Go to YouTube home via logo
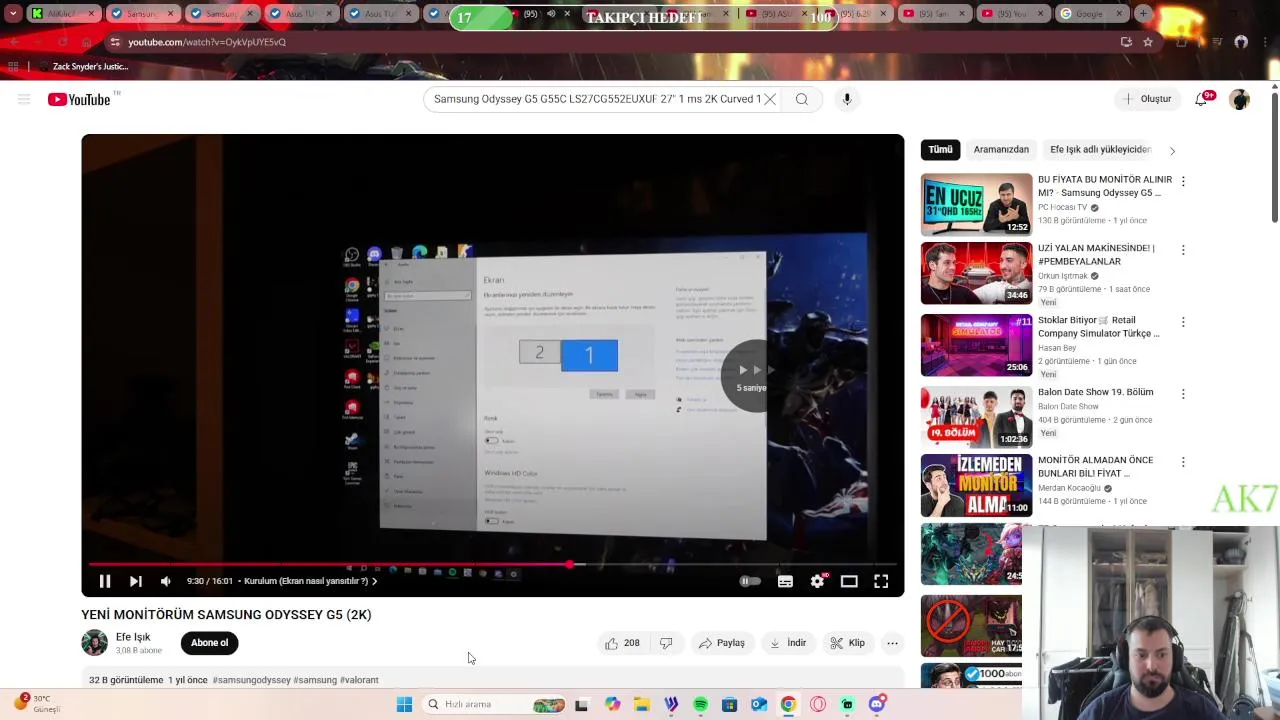Image resolution: width=1280 pixels, height=720 pixels. [x=79, y=99]
